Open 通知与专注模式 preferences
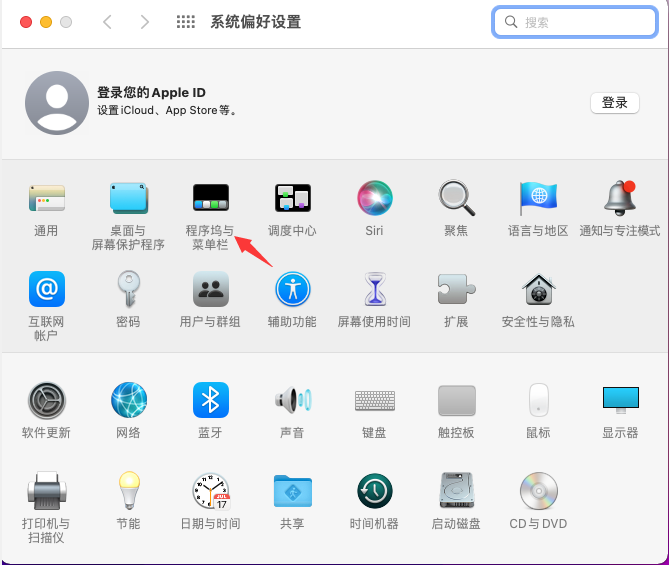 coord(620,198)
